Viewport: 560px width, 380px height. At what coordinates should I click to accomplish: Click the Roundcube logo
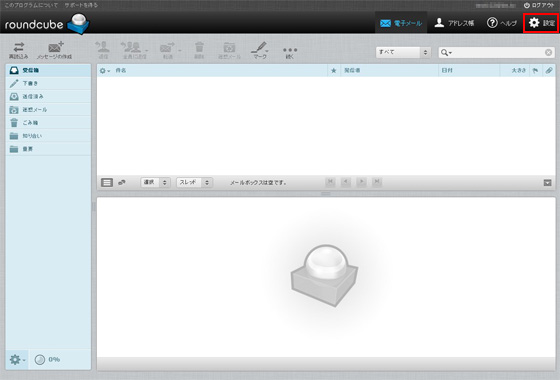[47, 24]
